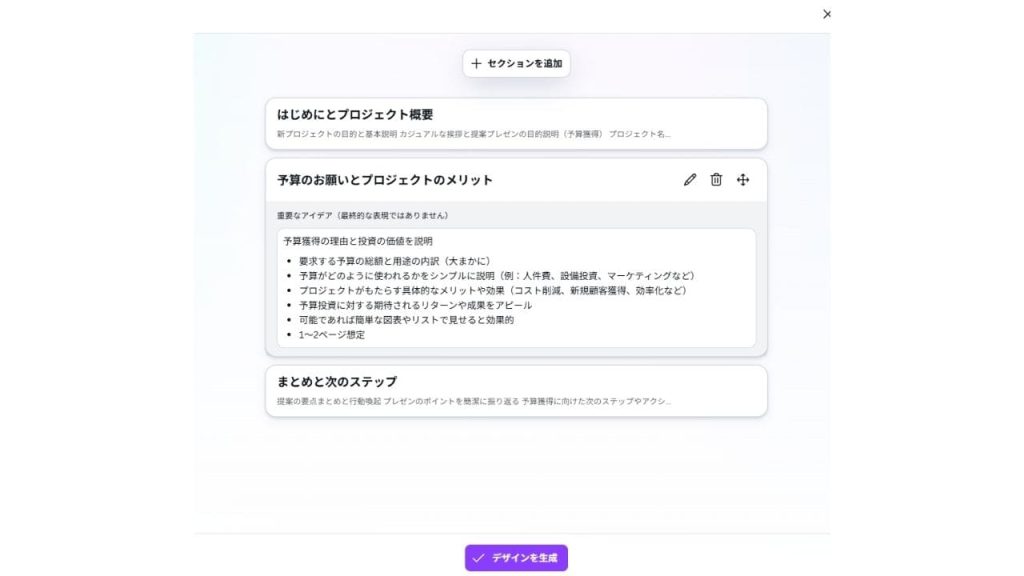Click the pencil edit icon for the budget section
Screen dimensions: 1024x576
click(x=689, y=180)
